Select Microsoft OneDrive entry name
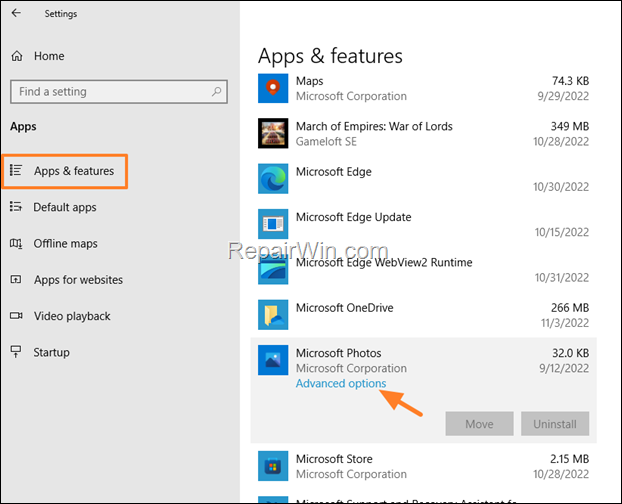This screenshot has height=504, width=622. (344, 308)
